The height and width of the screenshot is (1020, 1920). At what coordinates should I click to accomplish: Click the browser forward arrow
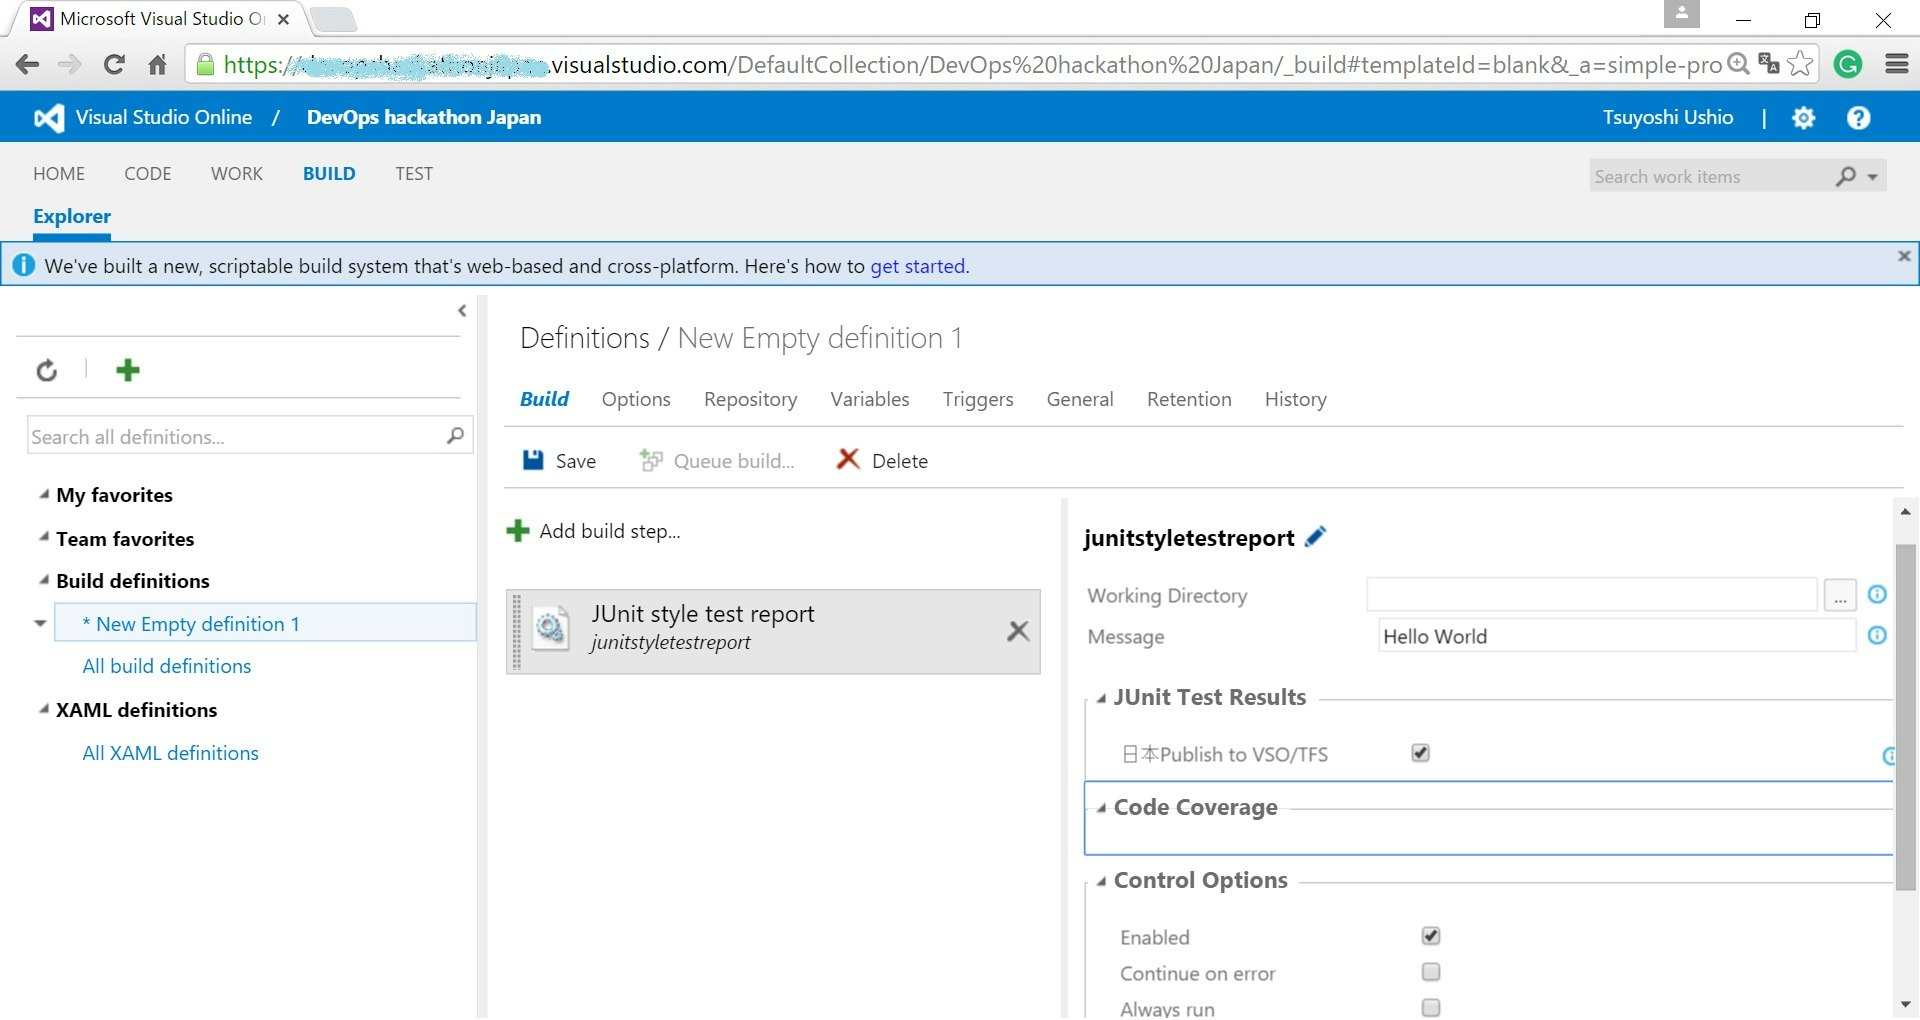[x=69, y=65]
